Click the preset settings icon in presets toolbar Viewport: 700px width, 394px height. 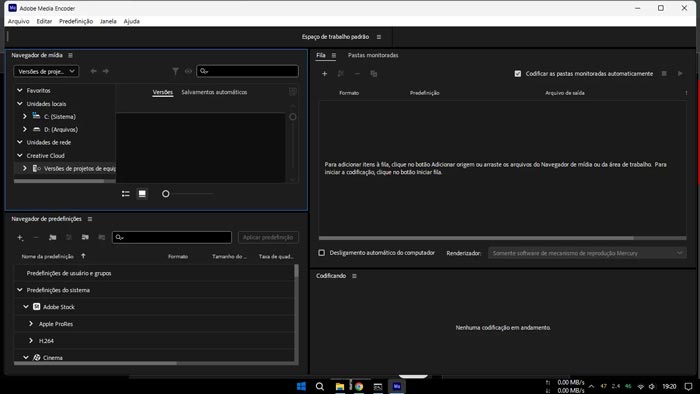pos(68,237)
